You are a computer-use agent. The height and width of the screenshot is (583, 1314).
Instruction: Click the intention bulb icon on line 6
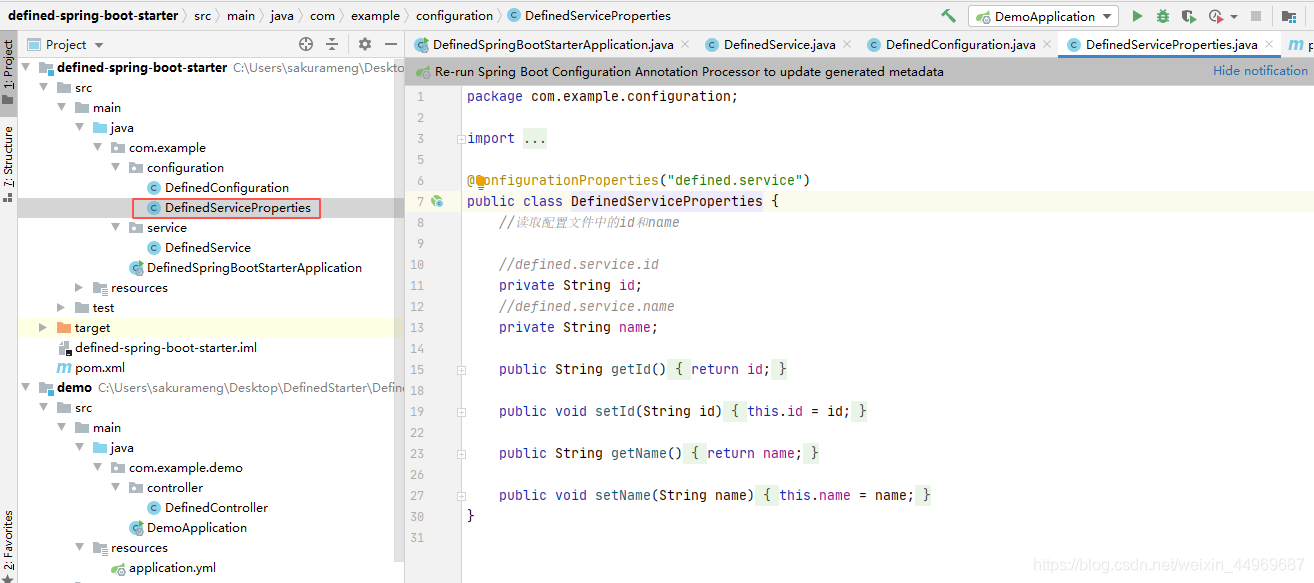(480, 181)
